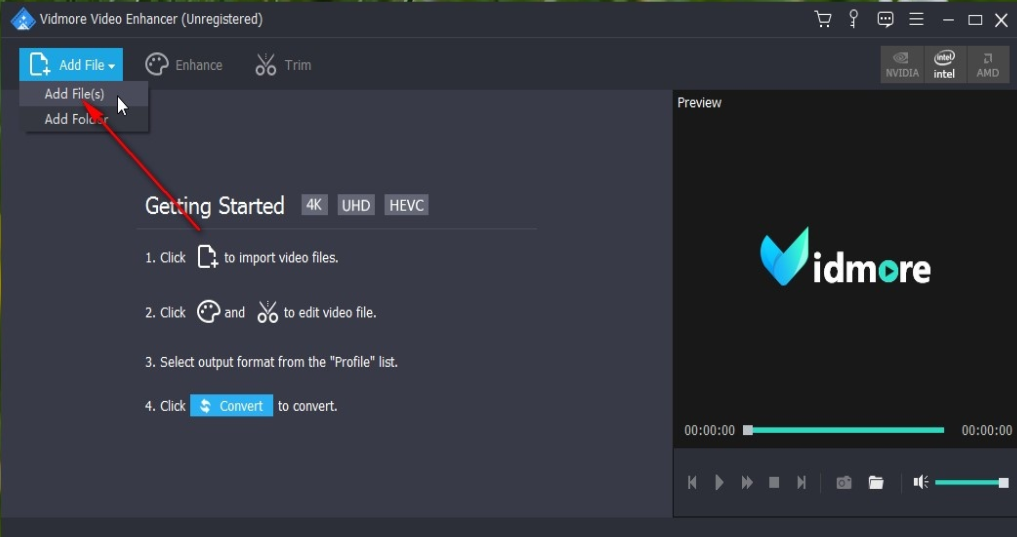Open the feedback chat icon
This screenshot has width=1017, height=537.
pos(885,19)
